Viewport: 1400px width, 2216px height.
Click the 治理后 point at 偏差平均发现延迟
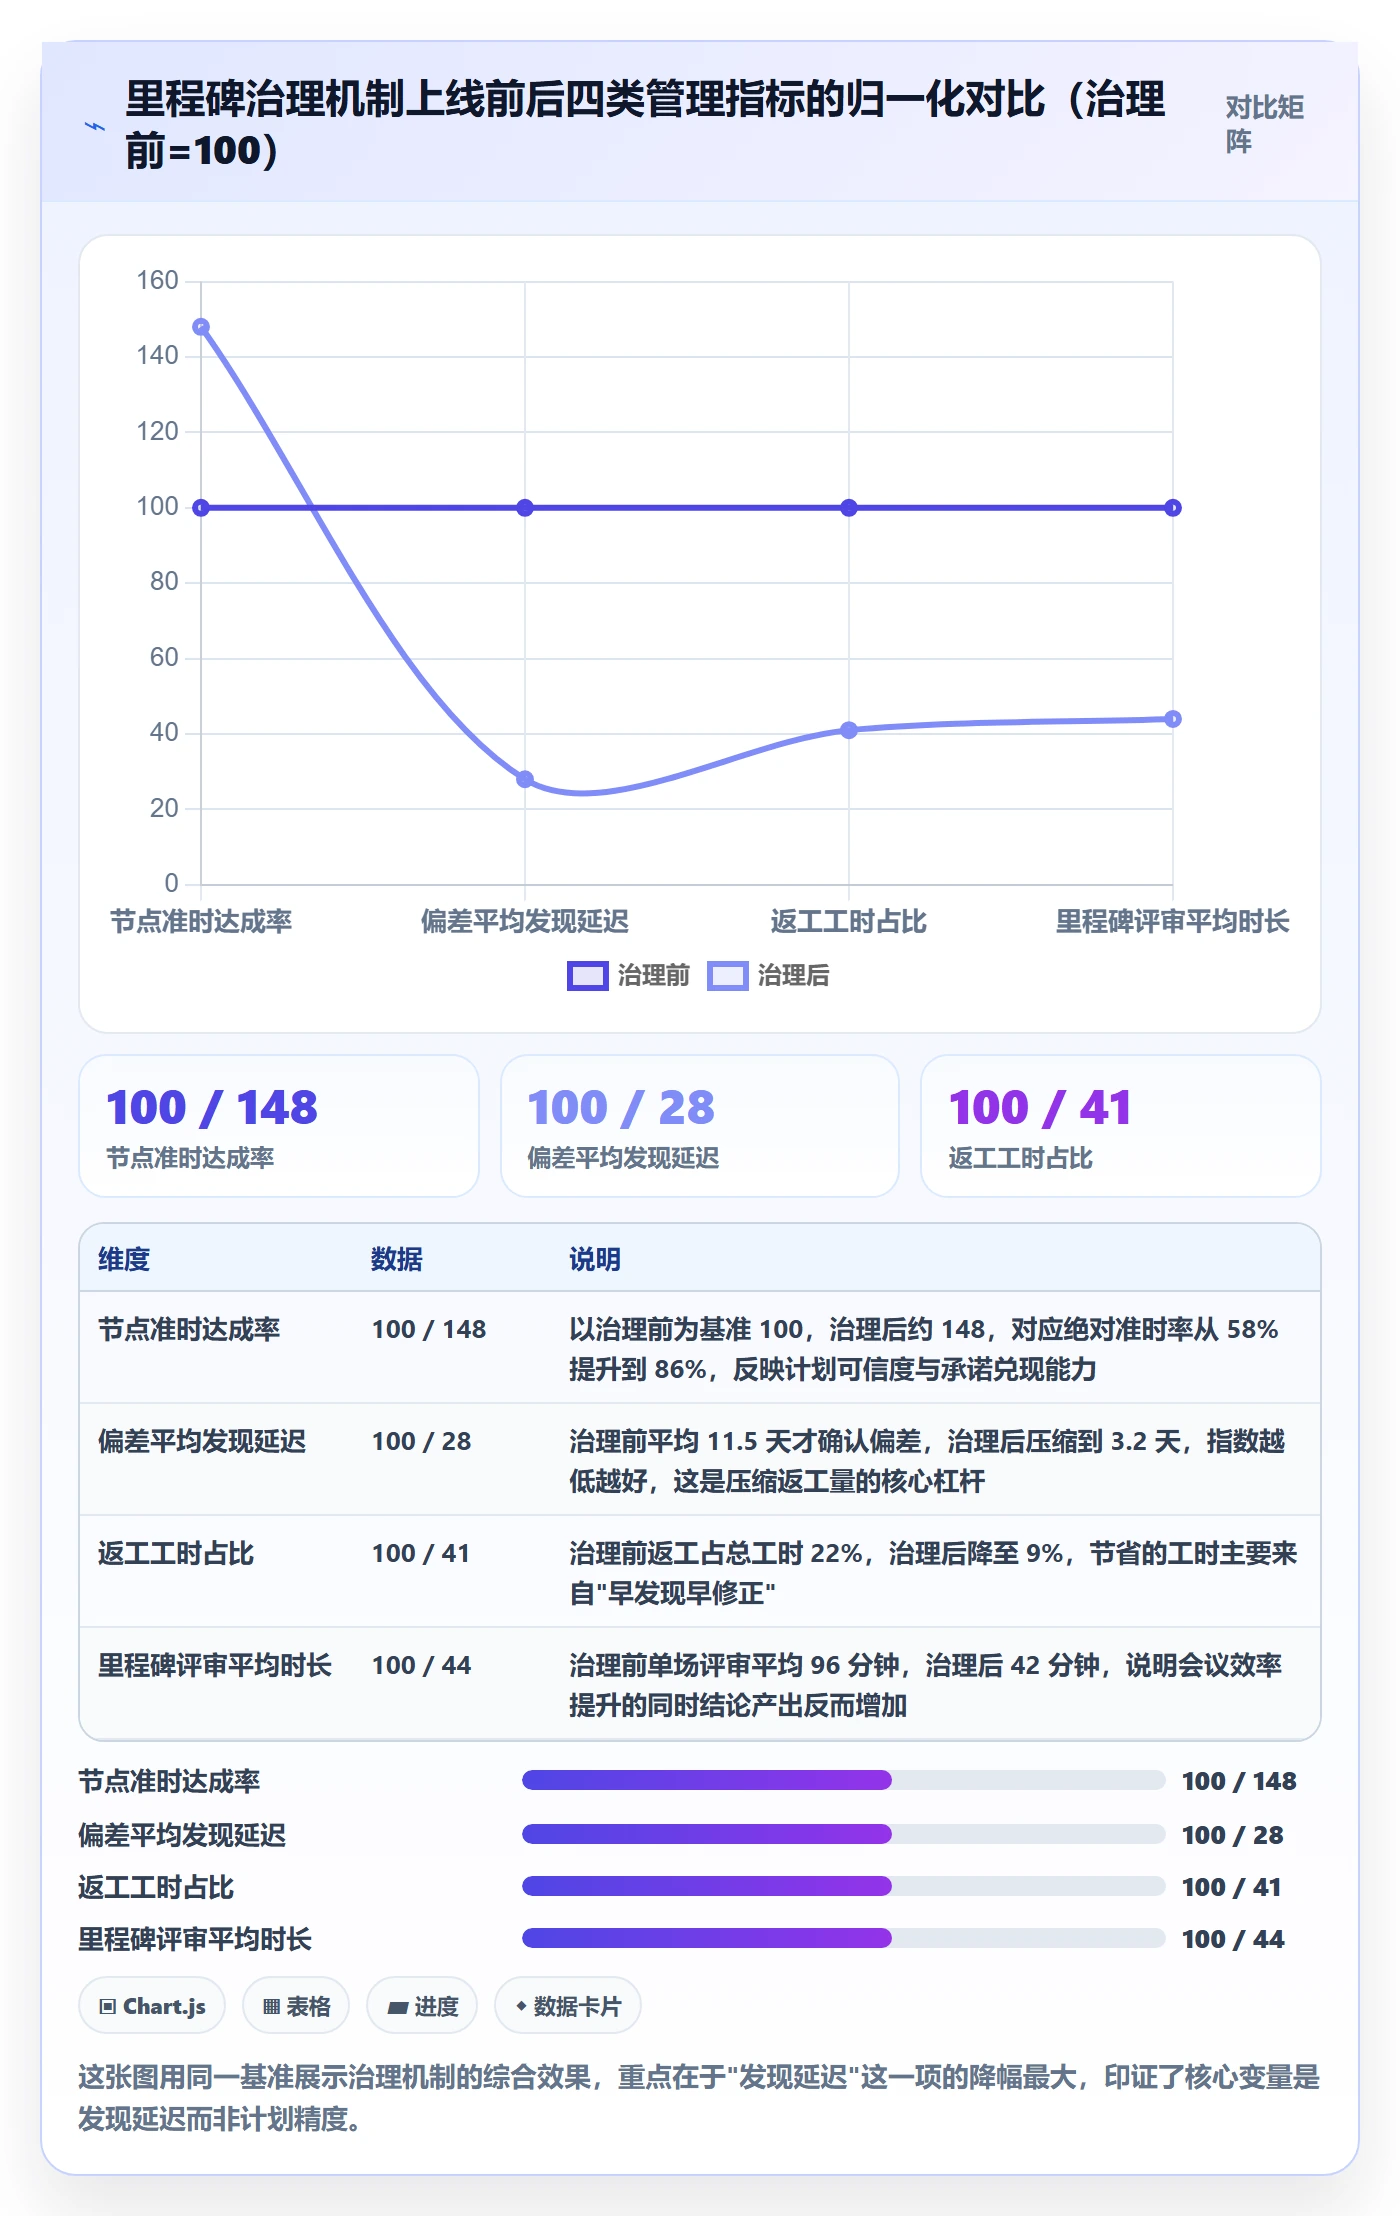coord(525,779)
